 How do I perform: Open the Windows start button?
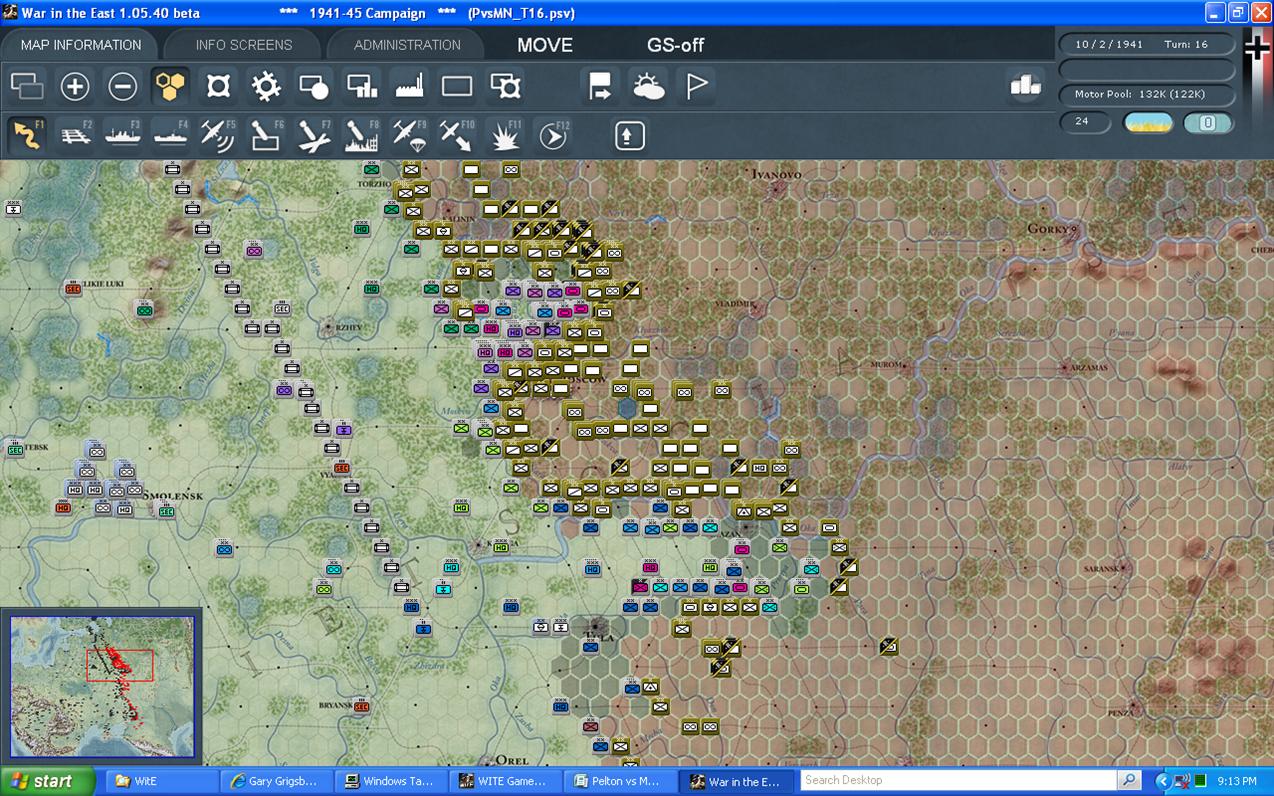coord(47,781)
